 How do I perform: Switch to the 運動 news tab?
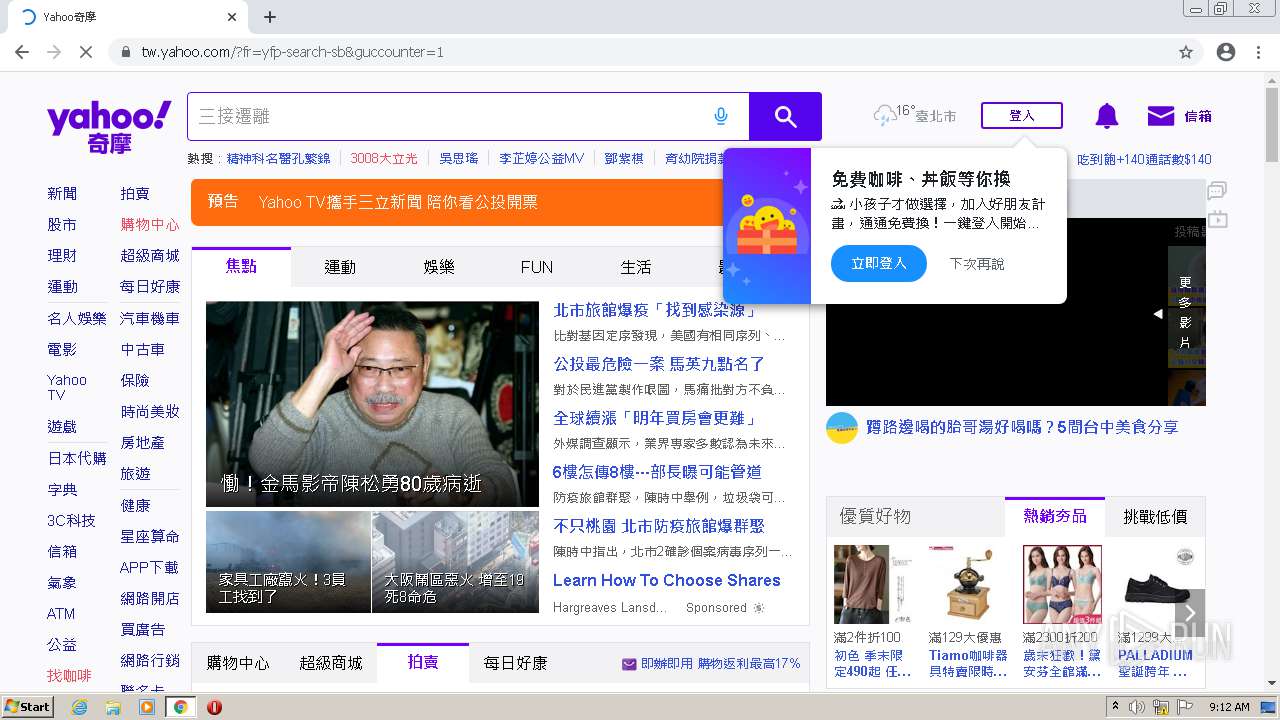click(x=340, y=267)
